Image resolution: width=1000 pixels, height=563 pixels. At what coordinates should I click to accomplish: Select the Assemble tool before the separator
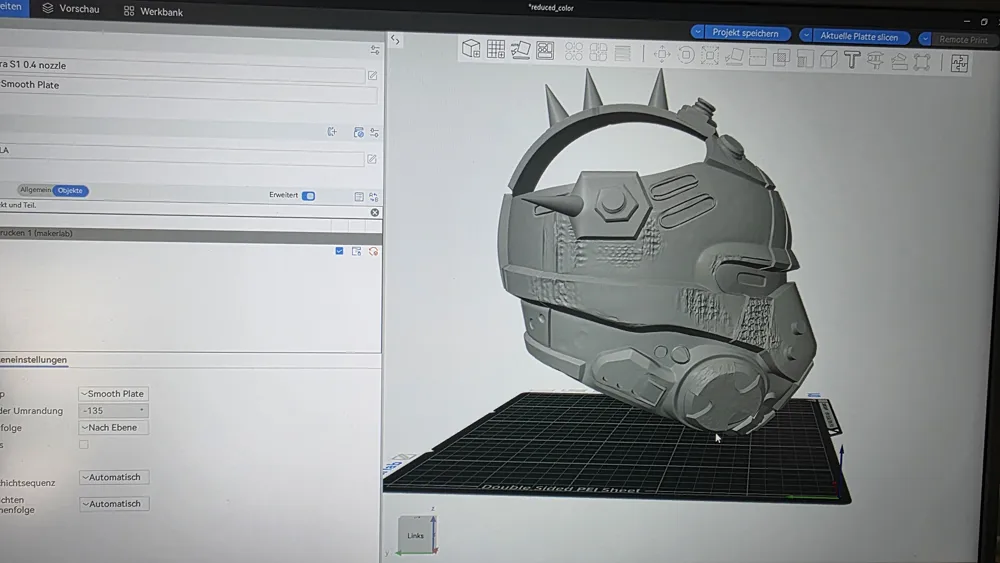click(x=922, y=62)
